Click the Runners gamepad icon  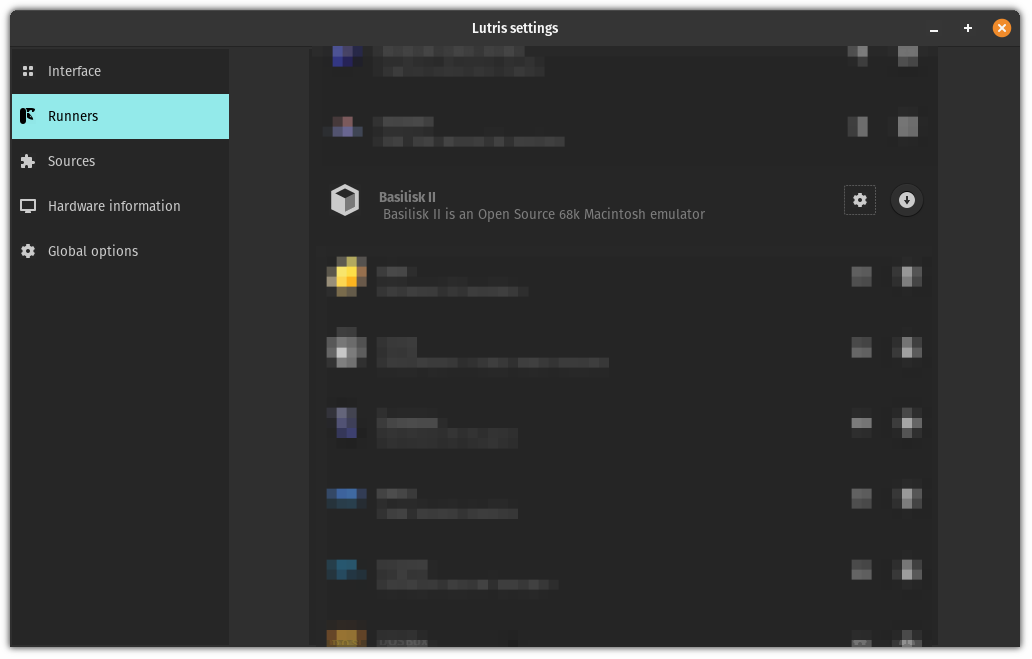pyautogui.click(x=28, y=116)
